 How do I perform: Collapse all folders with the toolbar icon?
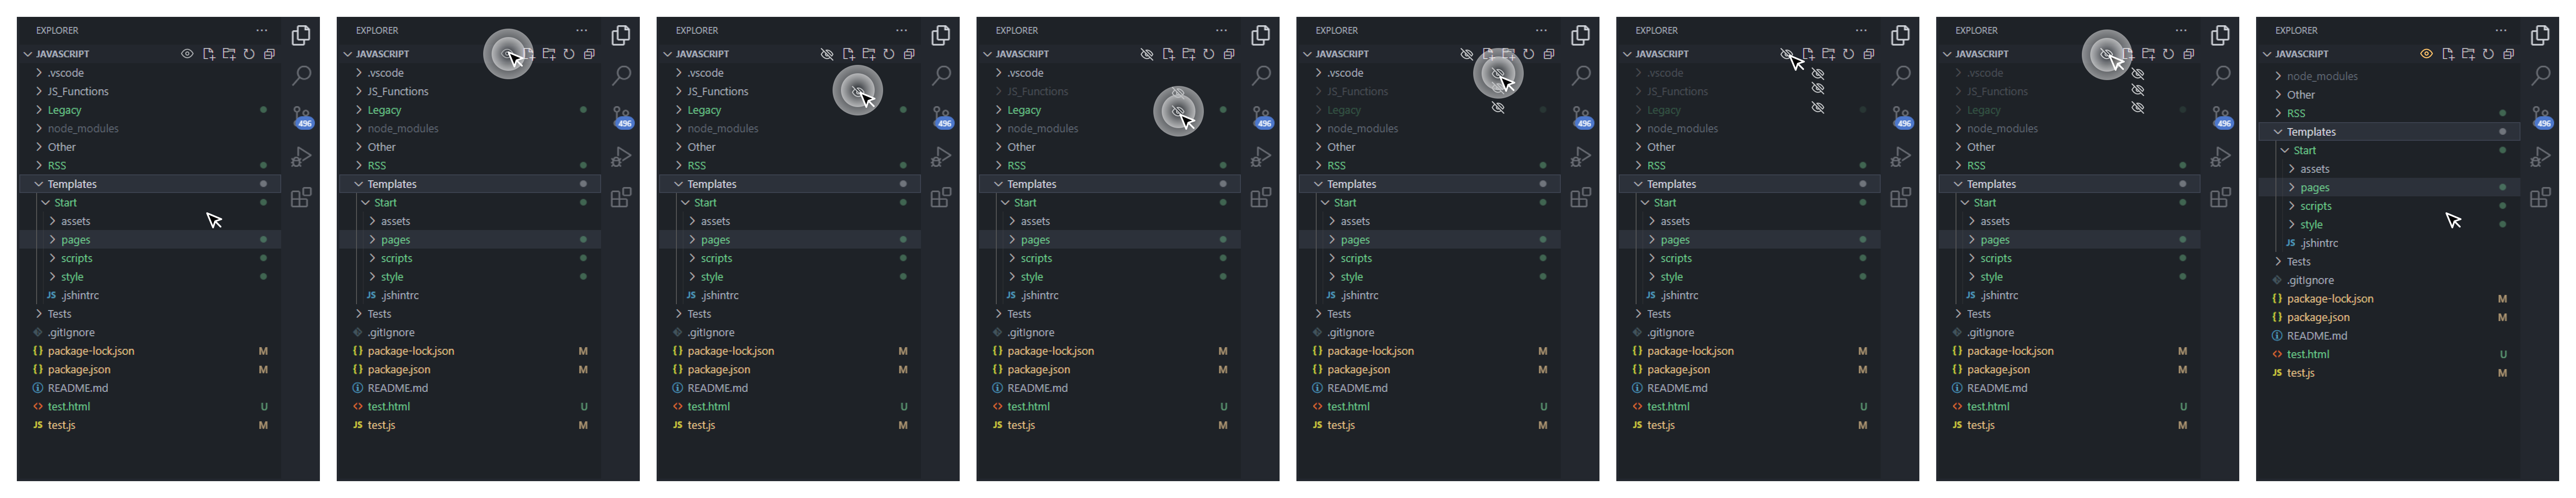(x=268, y=53)
